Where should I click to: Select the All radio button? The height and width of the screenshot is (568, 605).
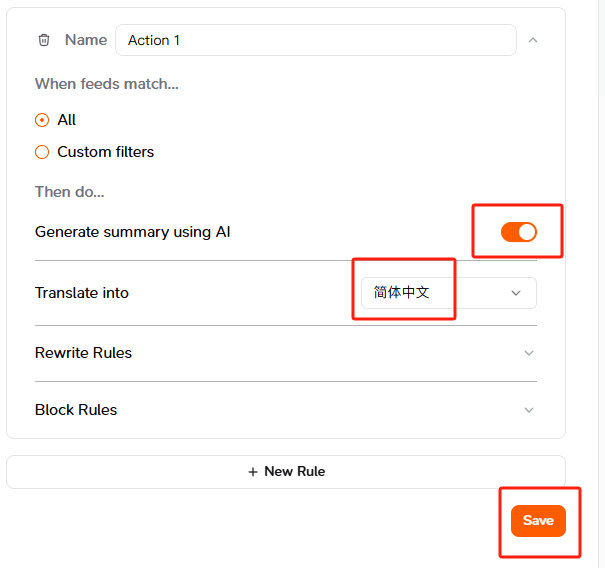42,120
